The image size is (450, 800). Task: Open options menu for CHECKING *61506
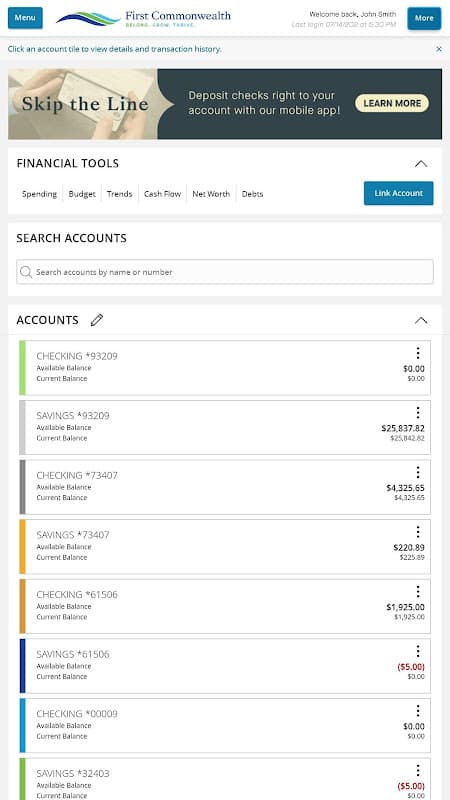pyautogui.click(x=418, y=592)
